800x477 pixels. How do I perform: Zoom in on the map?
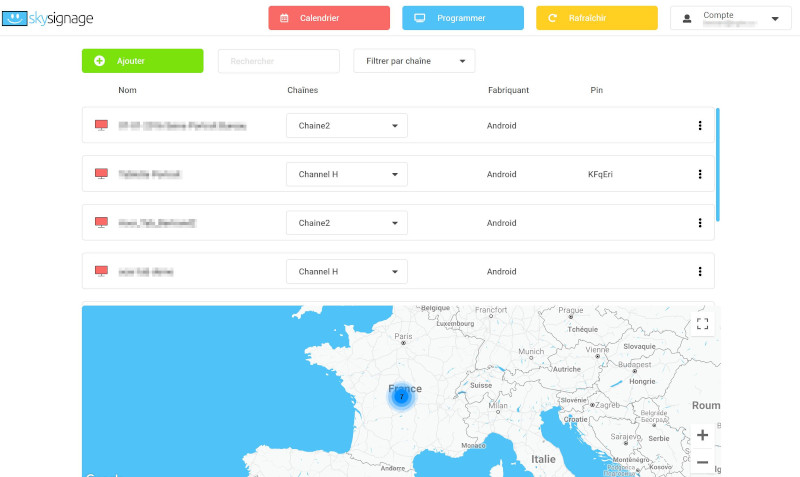click(703, 435)
